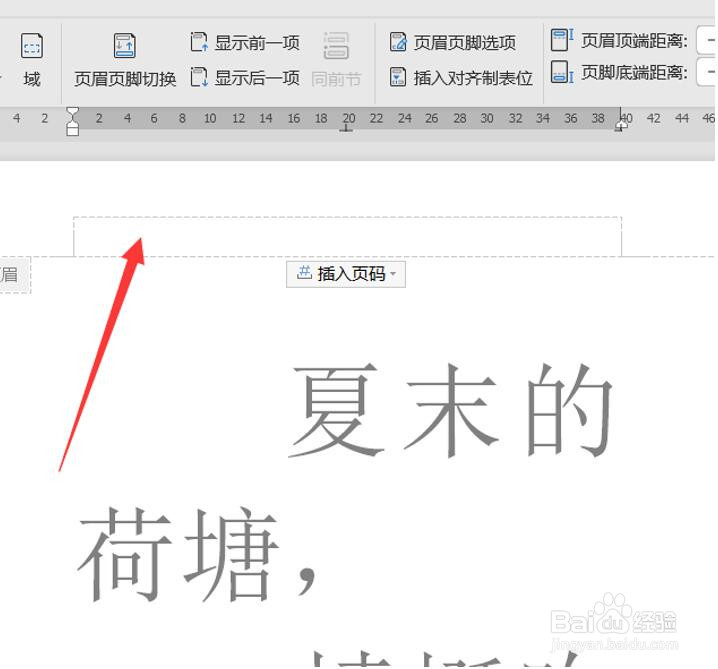Screen dimensions: 718x669
Task: Click the body text 夏末的
Action: (x=451, y=411)
